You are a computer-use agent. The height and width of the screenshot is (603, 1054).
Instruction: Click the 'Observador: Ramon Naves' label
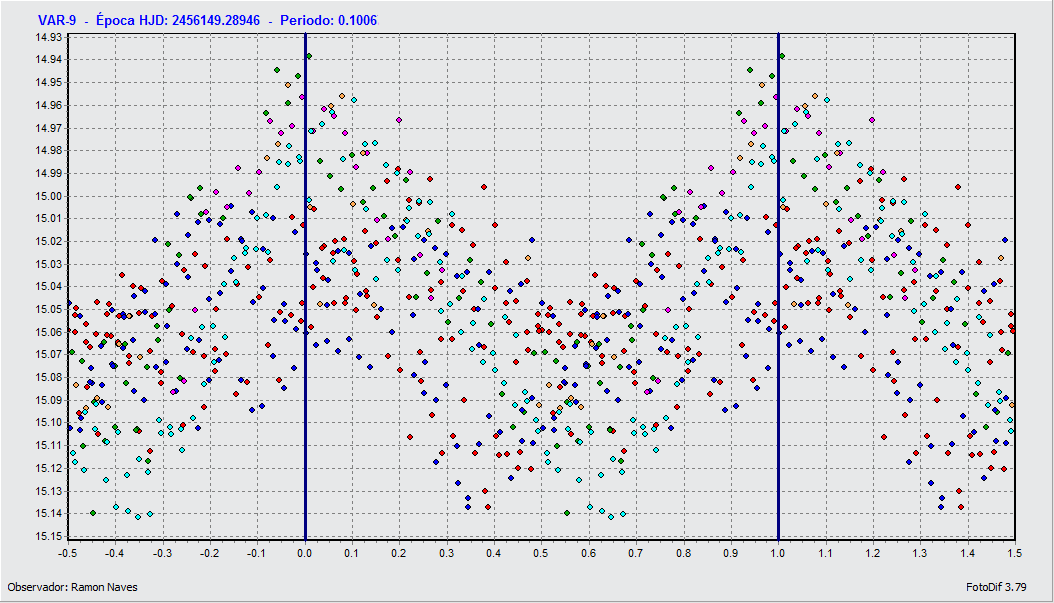73,587
